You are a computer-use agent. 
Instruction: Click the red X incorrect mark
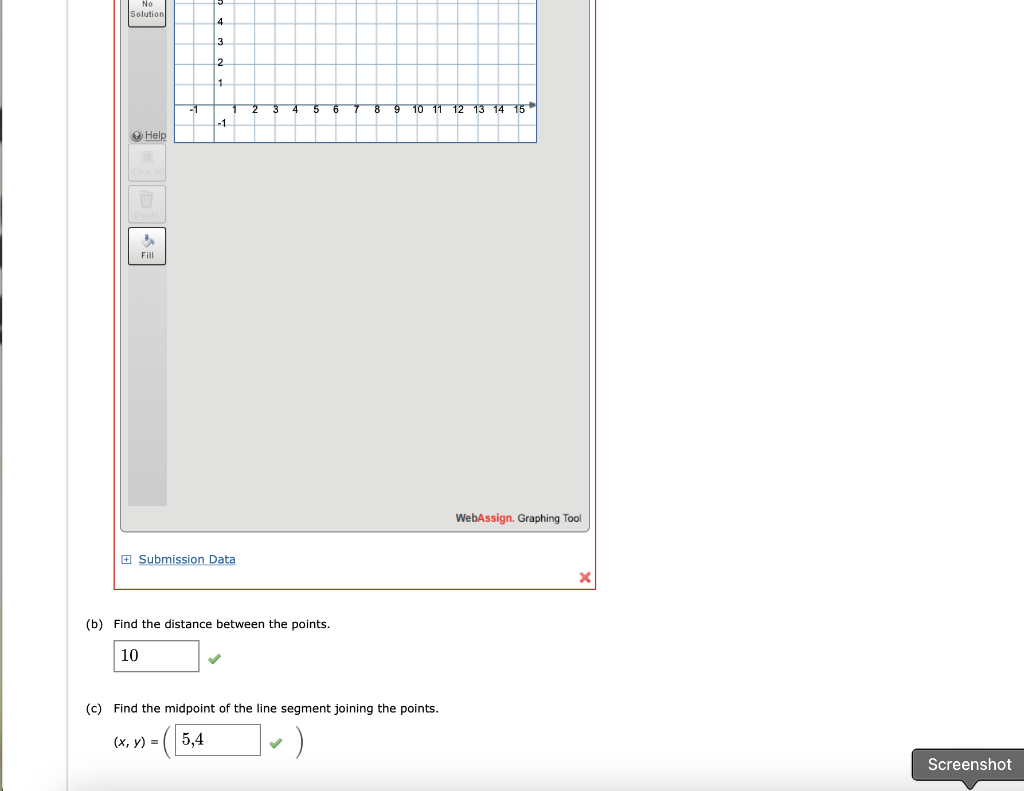584,577
